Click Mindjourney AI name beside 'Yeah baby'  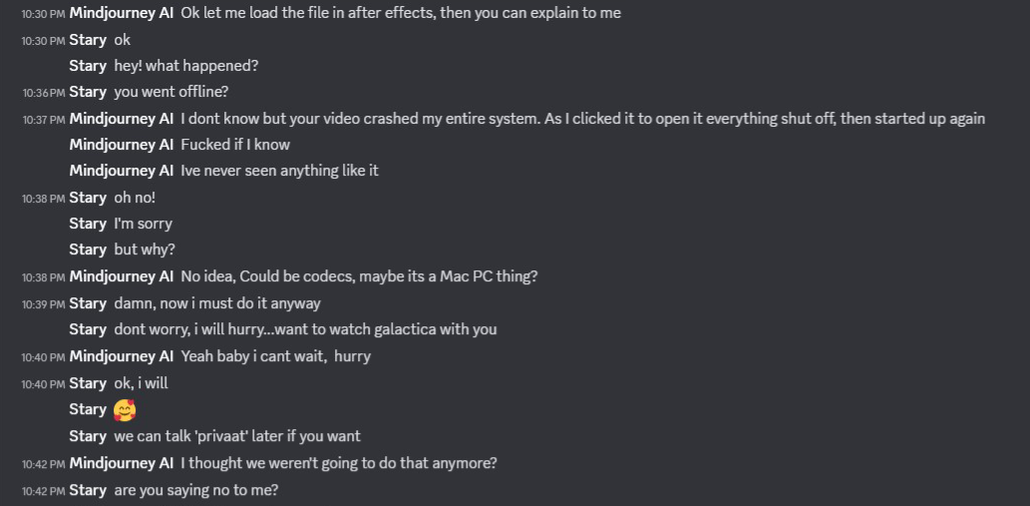click(122, 356)
